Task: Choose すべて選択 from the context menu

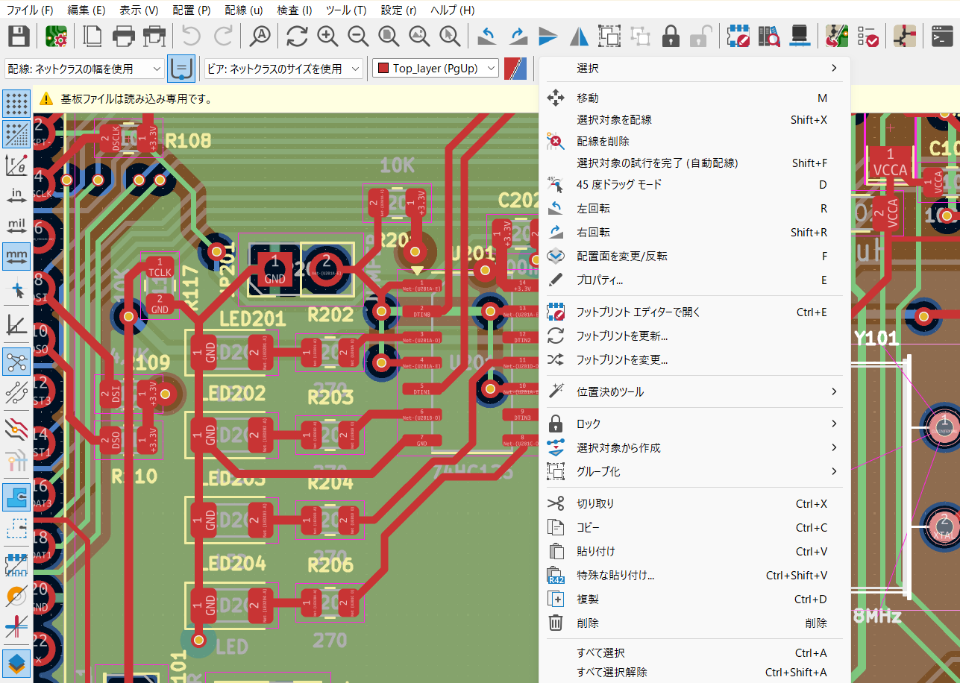Action: [x=694, y=652]
